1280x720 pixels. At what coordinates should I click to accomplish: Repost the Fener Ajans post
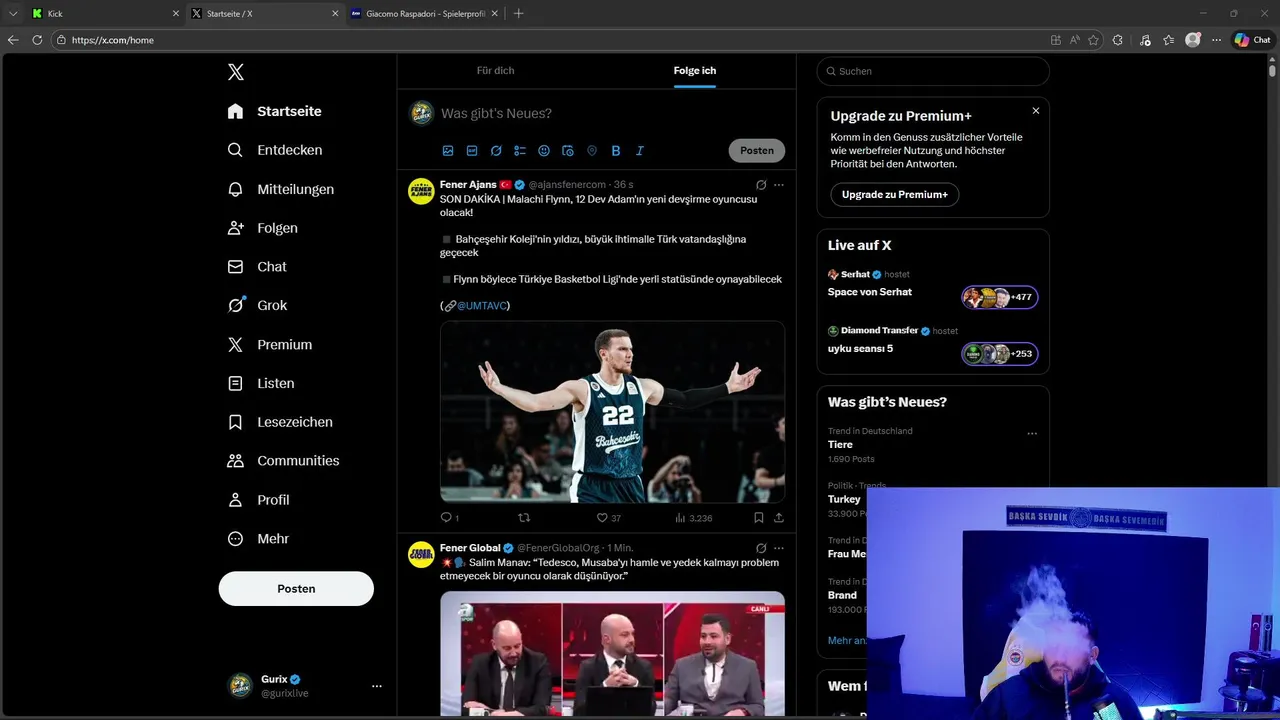click(523, 518)
